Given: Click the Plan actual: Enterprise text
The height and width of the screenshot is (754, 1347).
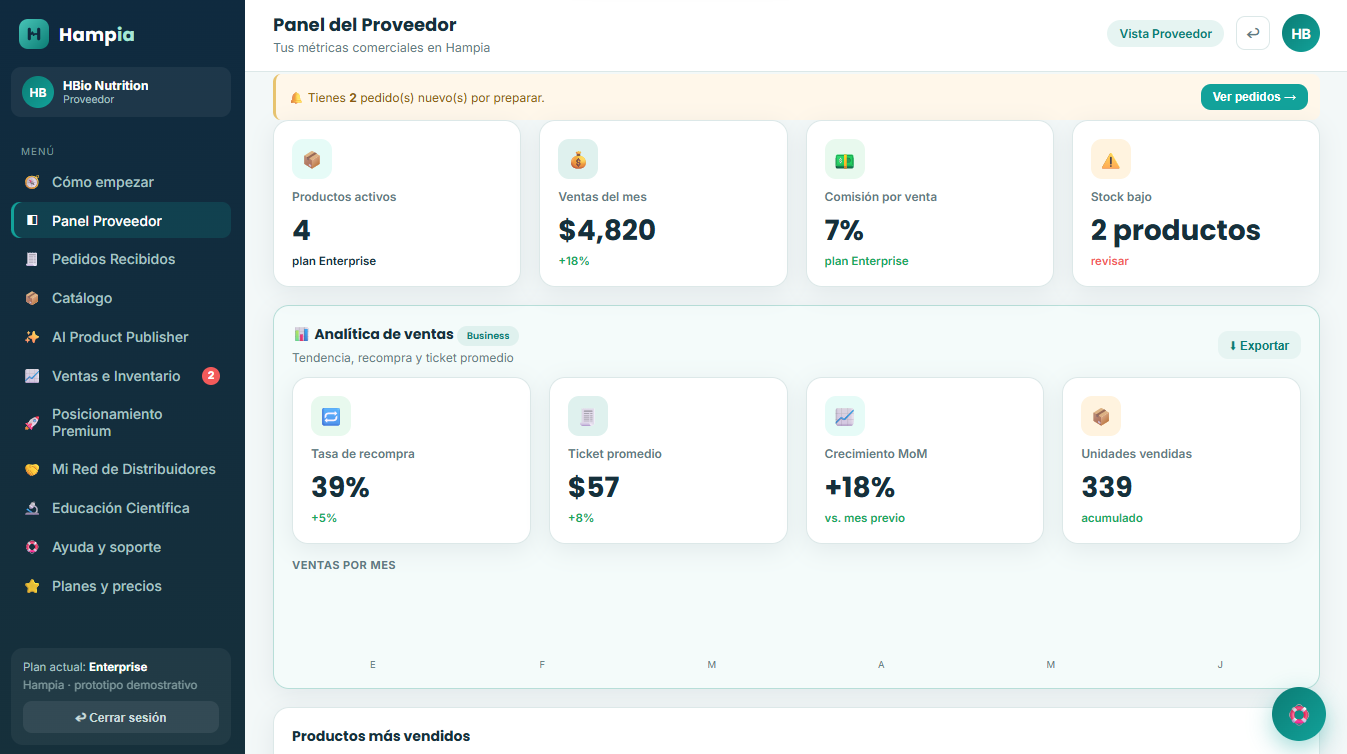Looking at the screenshot, I should click(x=85, y=667).
